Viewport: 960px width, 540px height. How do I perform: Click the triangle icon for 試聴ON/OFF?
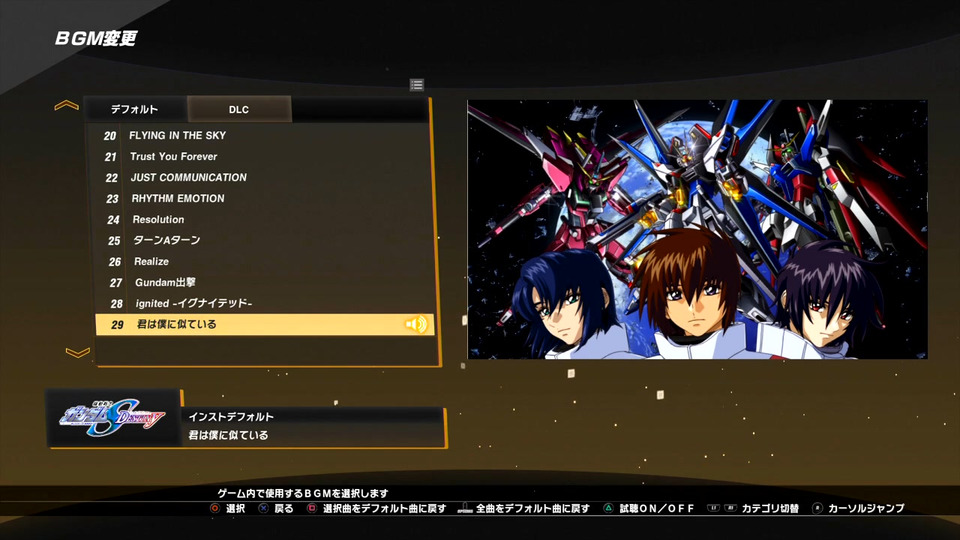(608, 508)
